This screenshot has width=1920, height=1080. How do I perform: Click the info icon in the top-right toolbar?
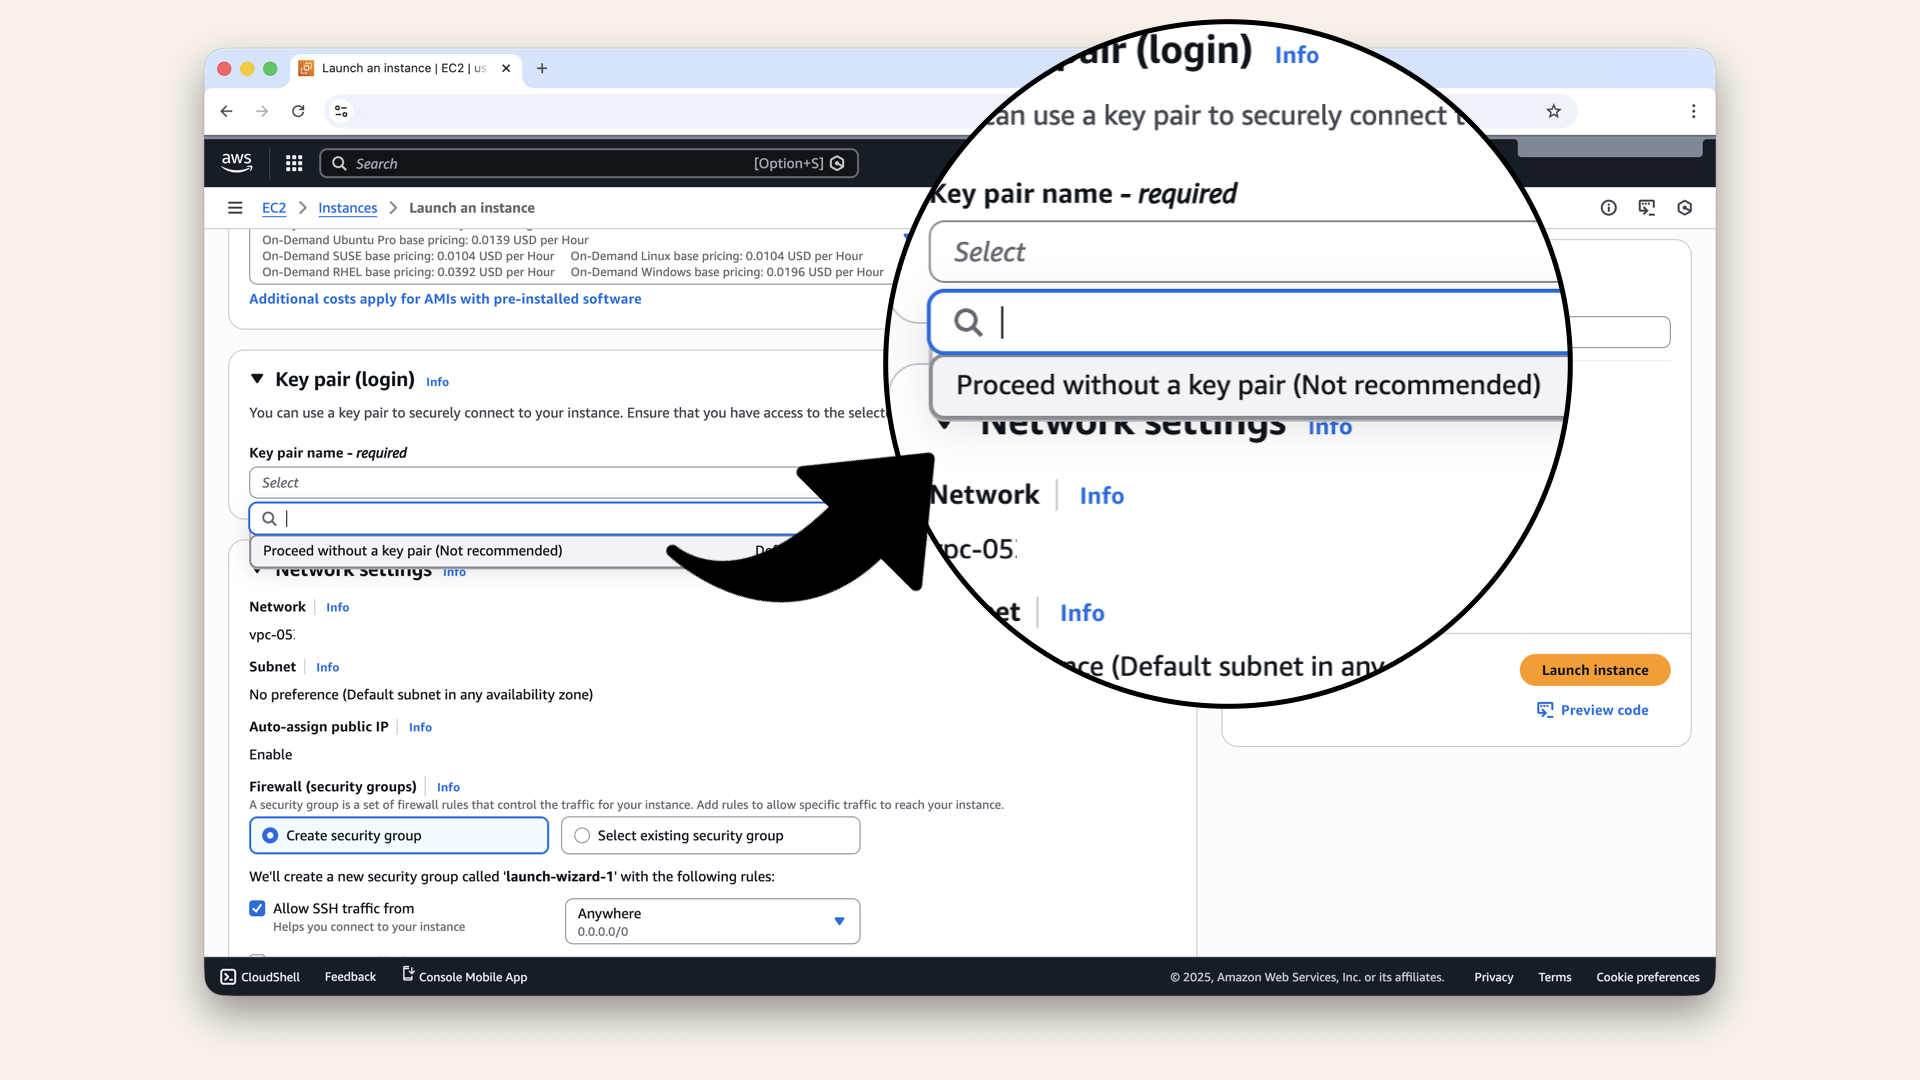(1609, 208)
